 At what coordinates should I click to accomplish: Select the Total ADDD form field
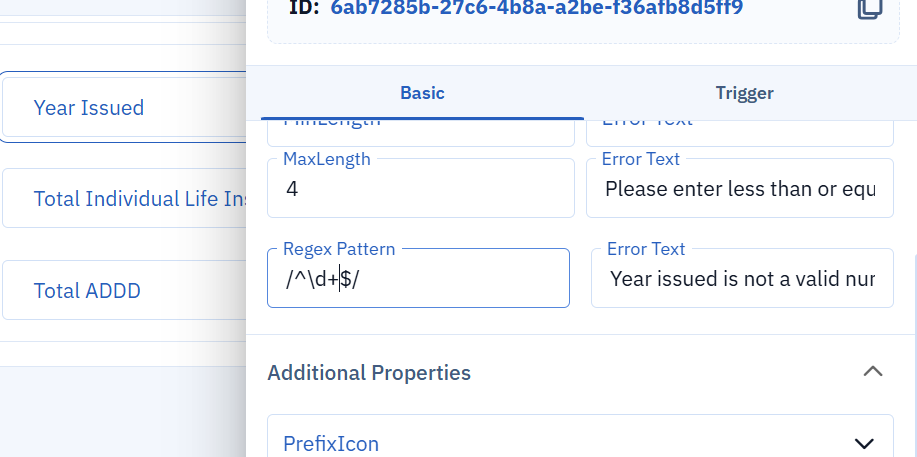[x=124, y=290]
